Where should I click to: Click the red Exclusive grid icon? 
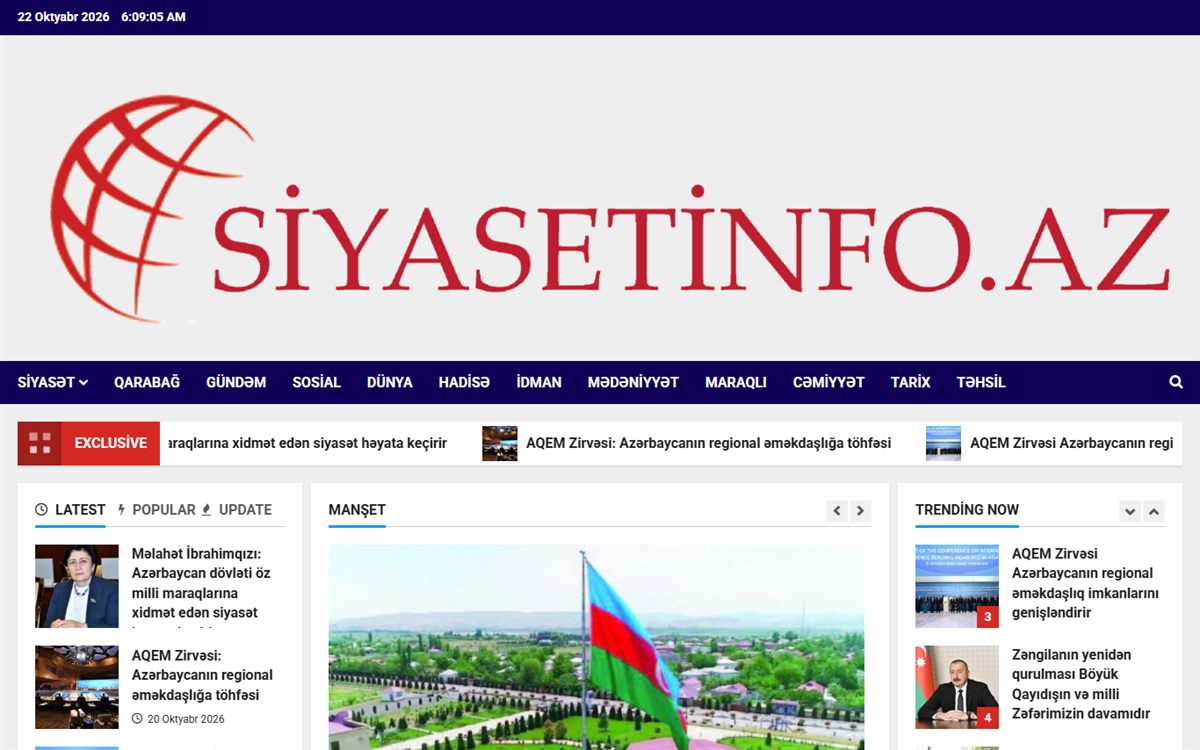pos(39,443)
